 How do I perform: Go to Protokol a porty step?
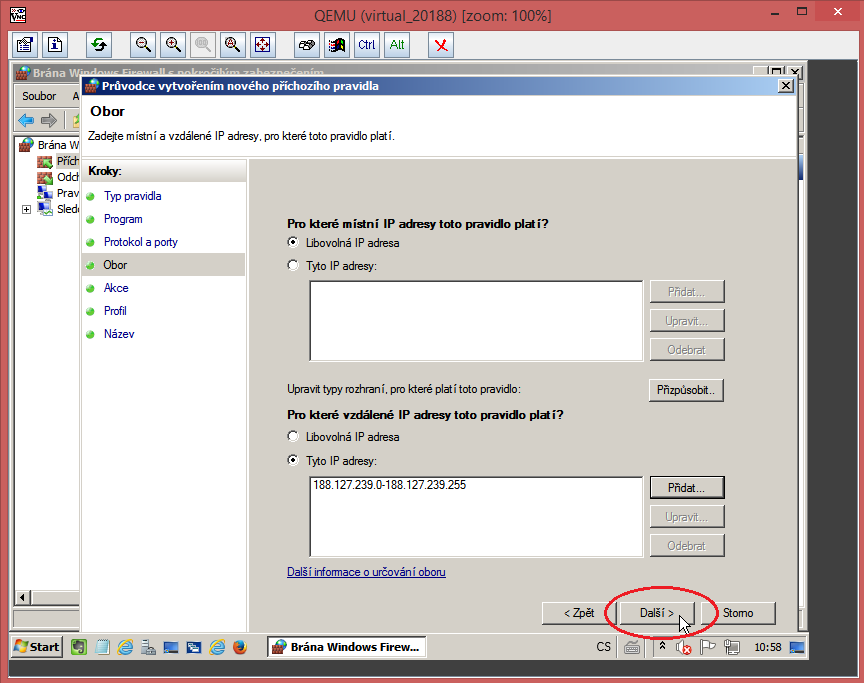(x=141, y=242)
